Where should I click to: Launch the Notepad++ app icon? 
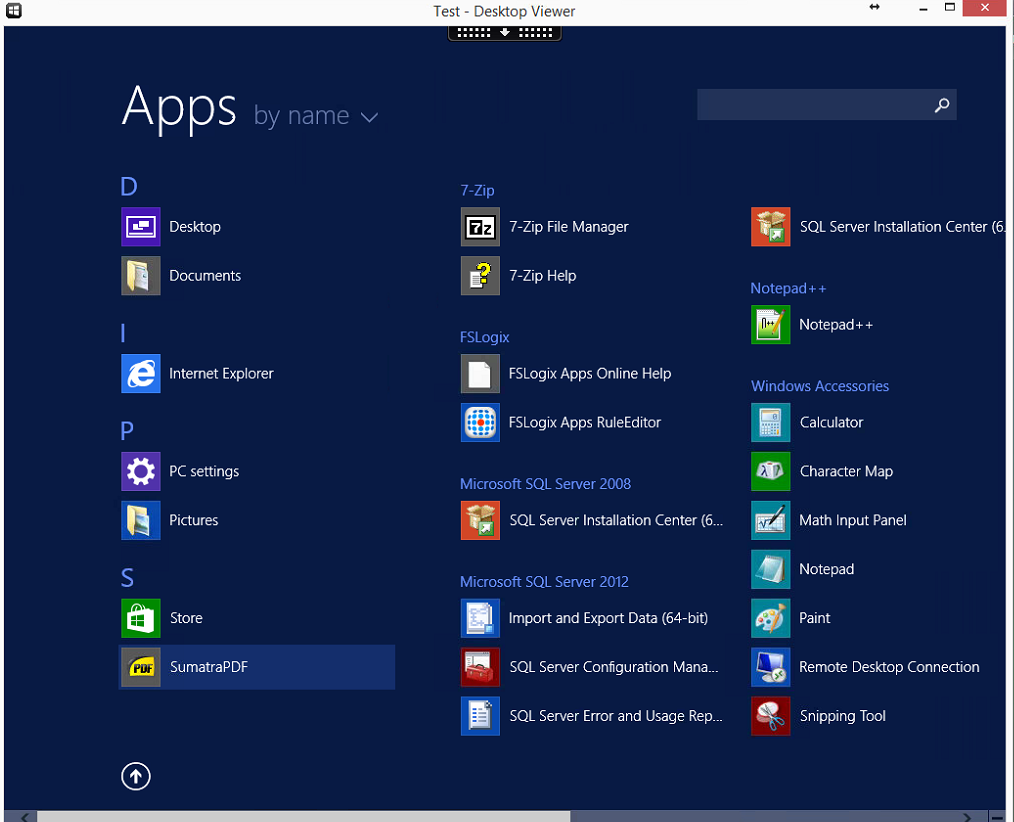770,325
